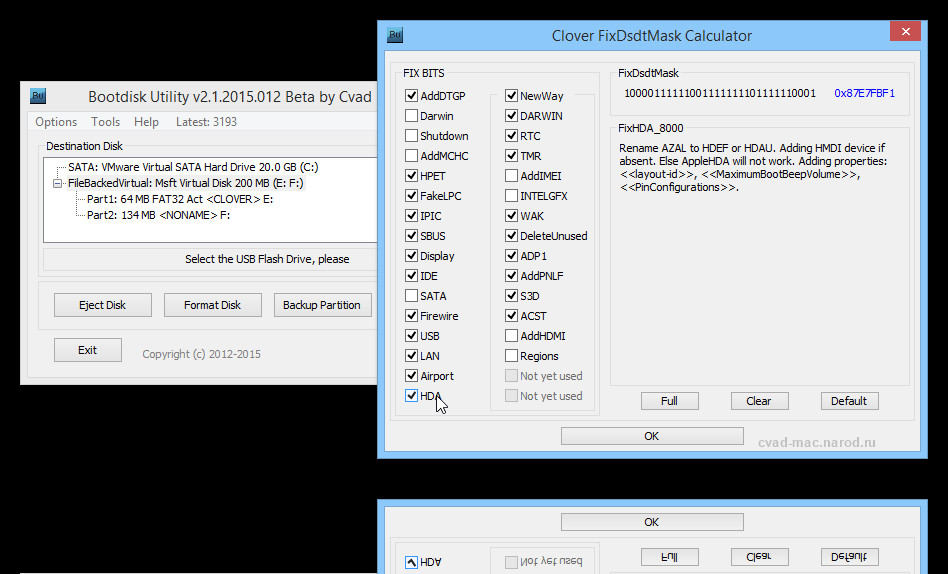This screenshot has height=574, width=948.
Task: Enable the Darwin fix bit
Action: (x=411, y=116)
